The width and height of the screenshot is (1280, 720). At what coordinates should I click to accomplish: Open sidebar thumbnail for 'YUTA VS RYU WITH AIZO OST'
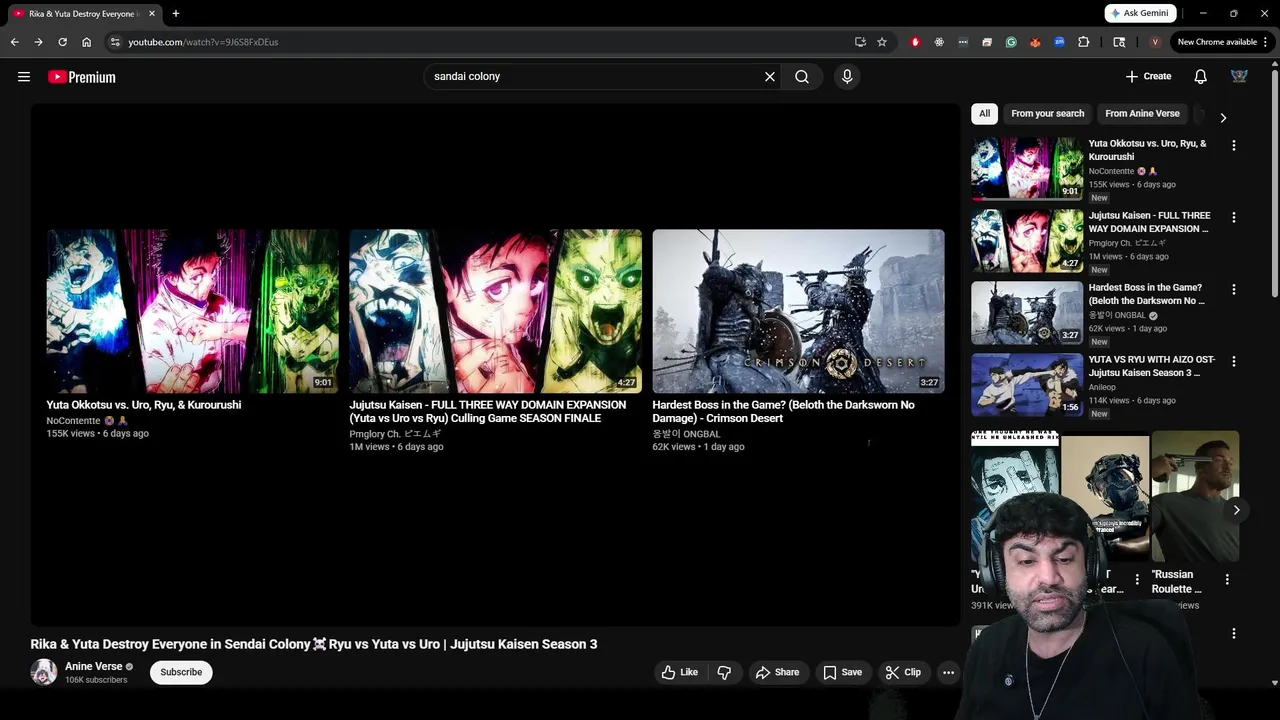(x=1027, y=384)
